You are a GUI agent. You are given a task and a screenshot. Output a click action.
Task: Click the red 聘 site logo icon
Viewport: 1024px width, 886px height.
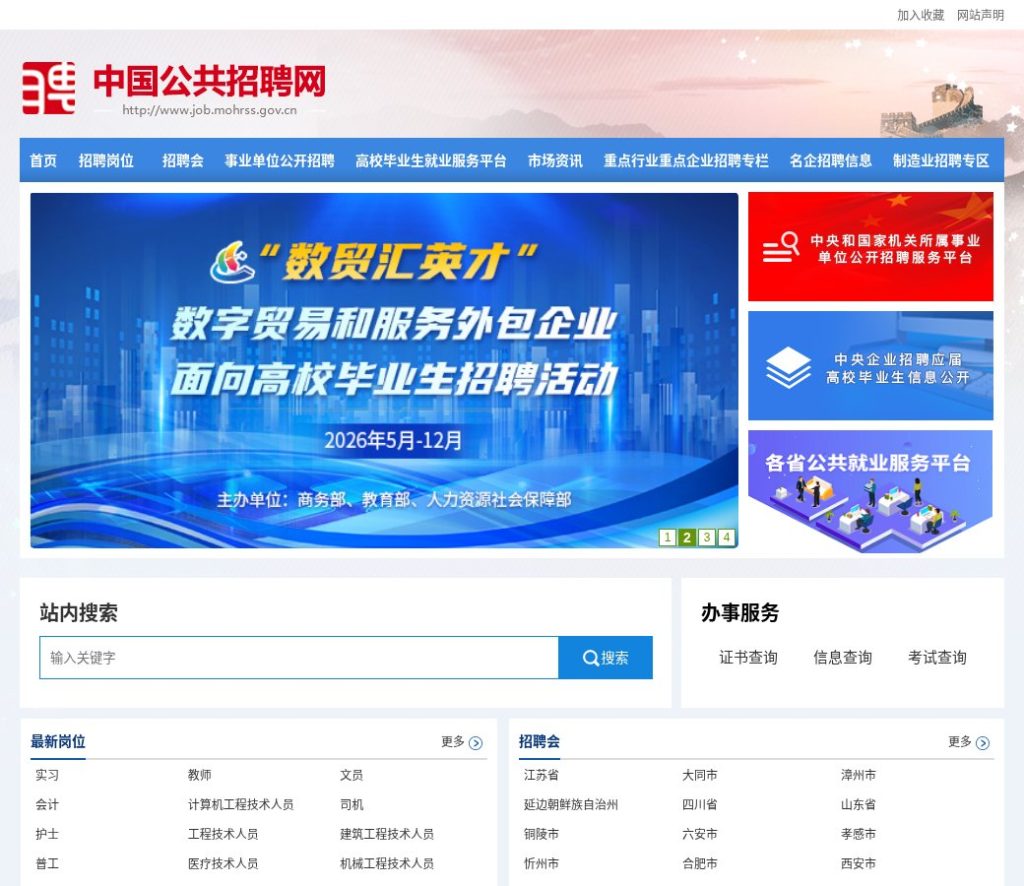point(49,87)
